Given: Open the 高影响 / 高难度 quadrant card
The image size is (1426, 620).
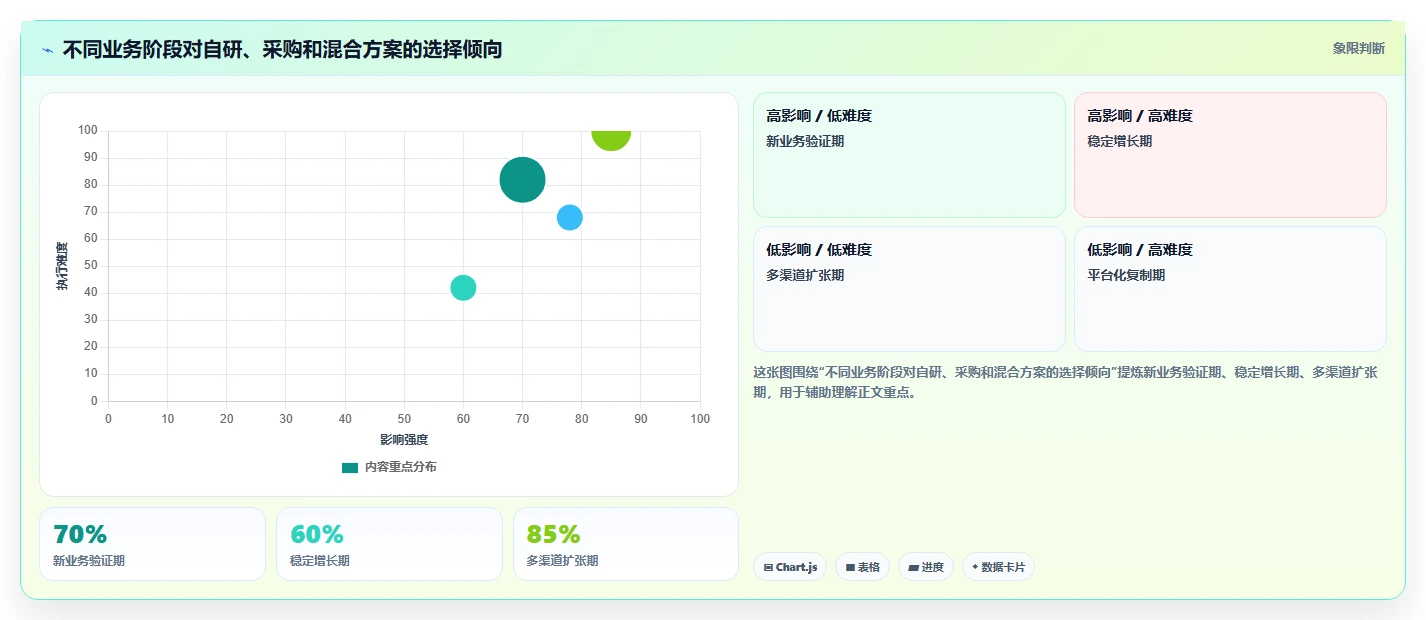Looking at the screenshot, I should click(1230, 155).
